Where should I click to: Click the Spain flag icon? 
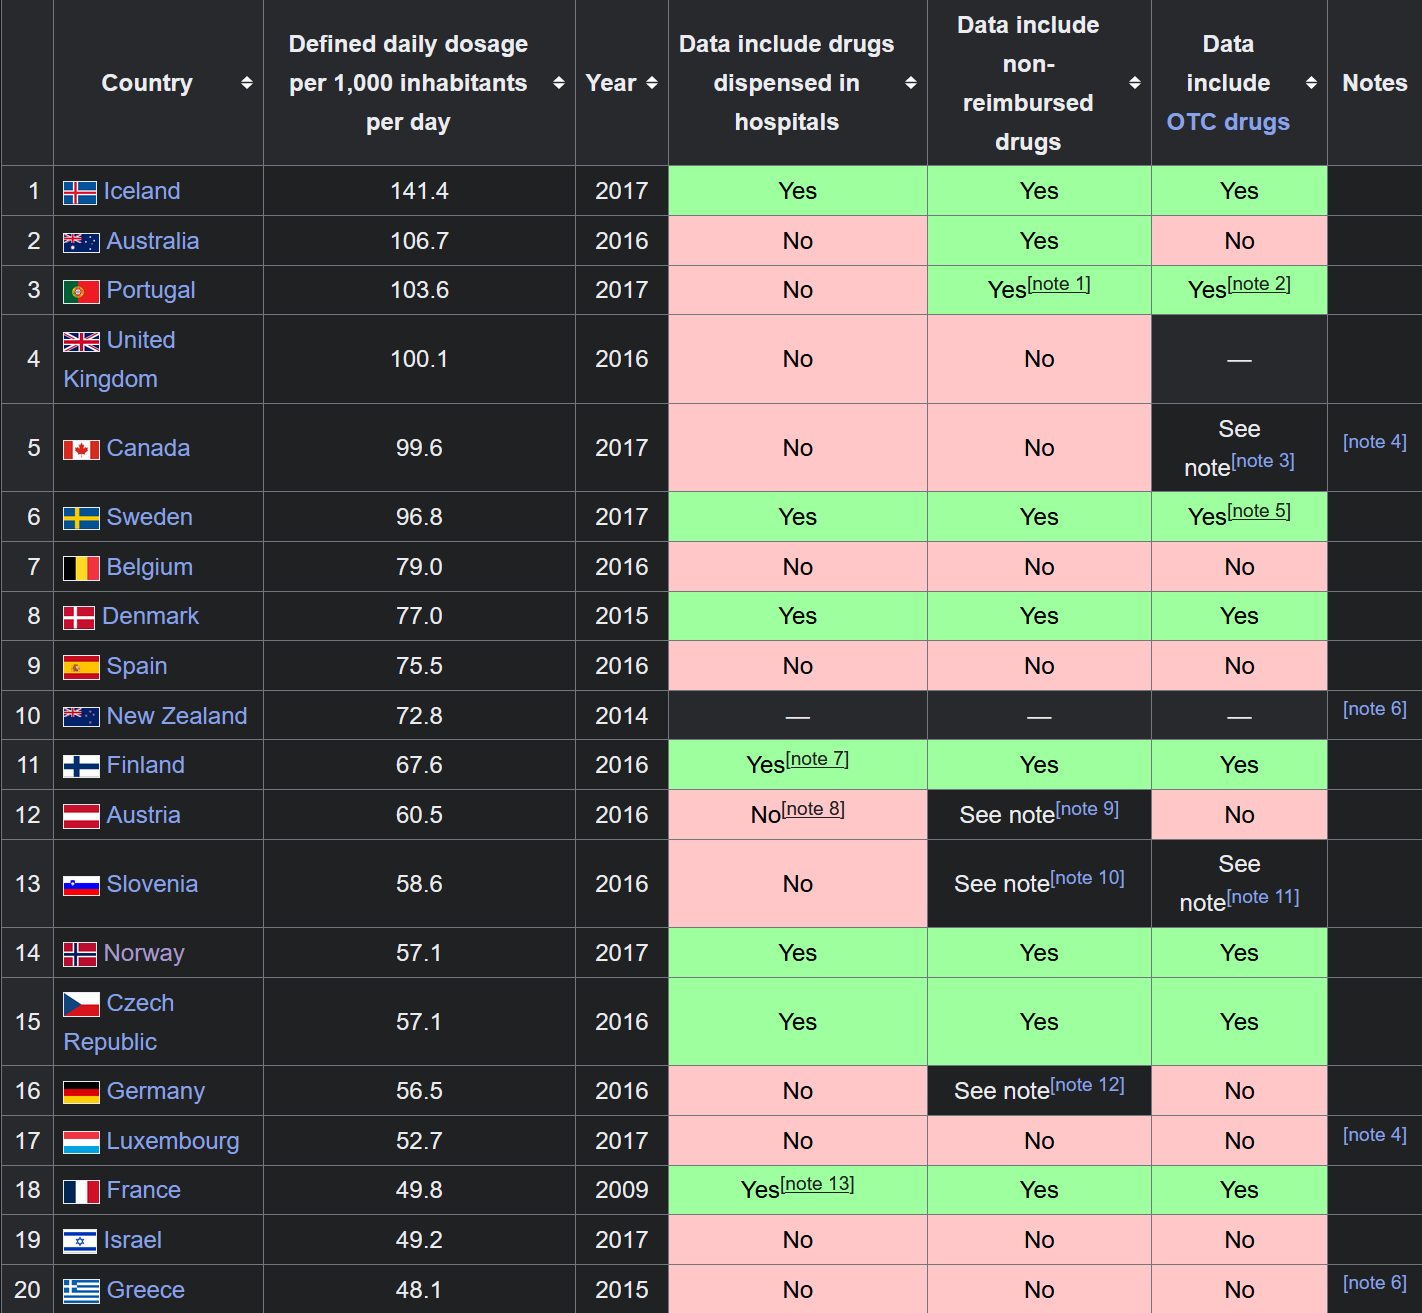pos(81,667)
